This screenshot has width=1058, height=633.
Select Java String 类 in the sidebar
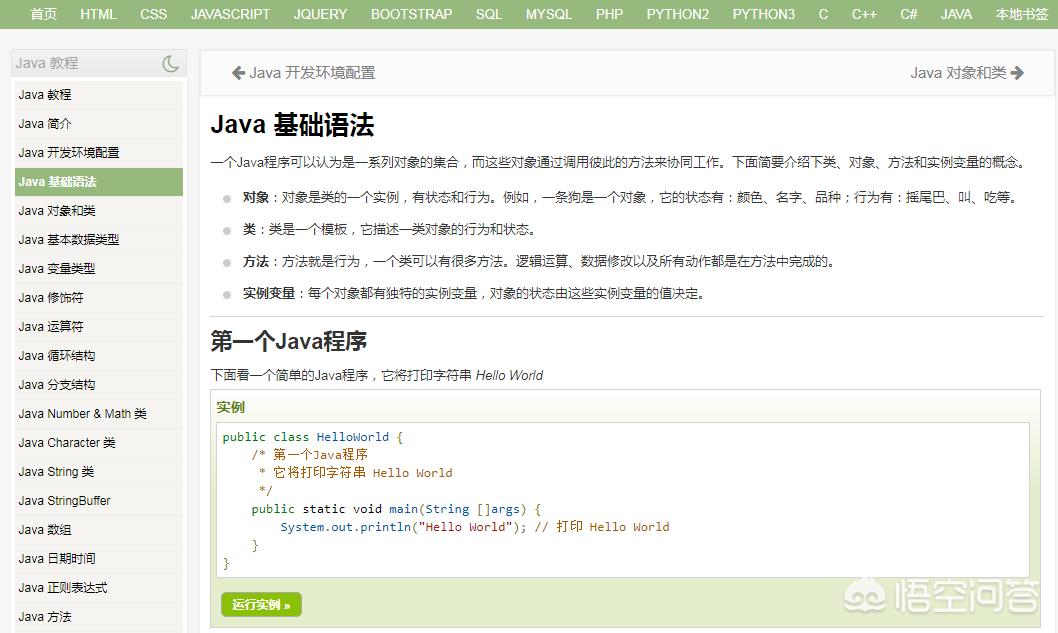(99, 472)
